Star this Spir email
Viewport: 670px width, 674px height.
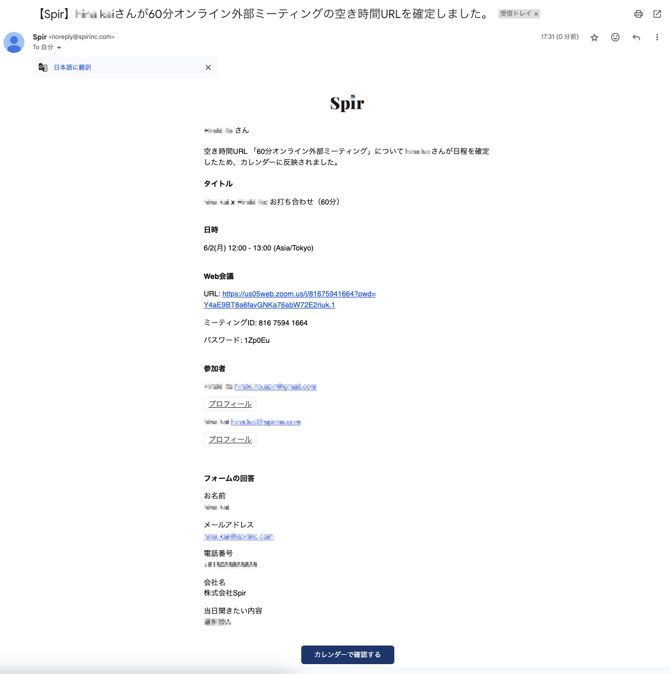(x=594, y=37)
